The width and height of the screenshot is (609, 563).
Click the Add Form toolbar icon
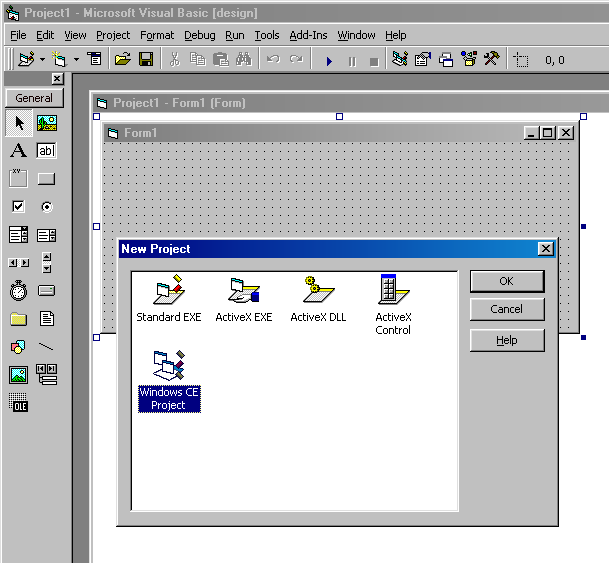59,59
